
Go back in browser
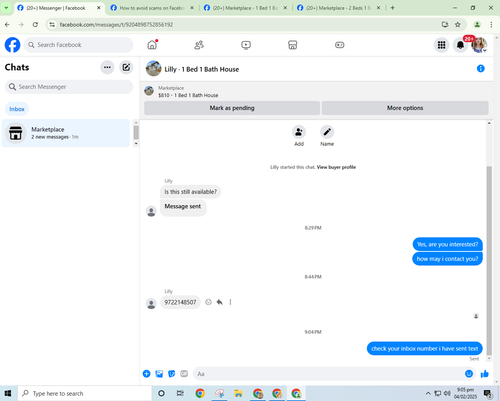7,24
